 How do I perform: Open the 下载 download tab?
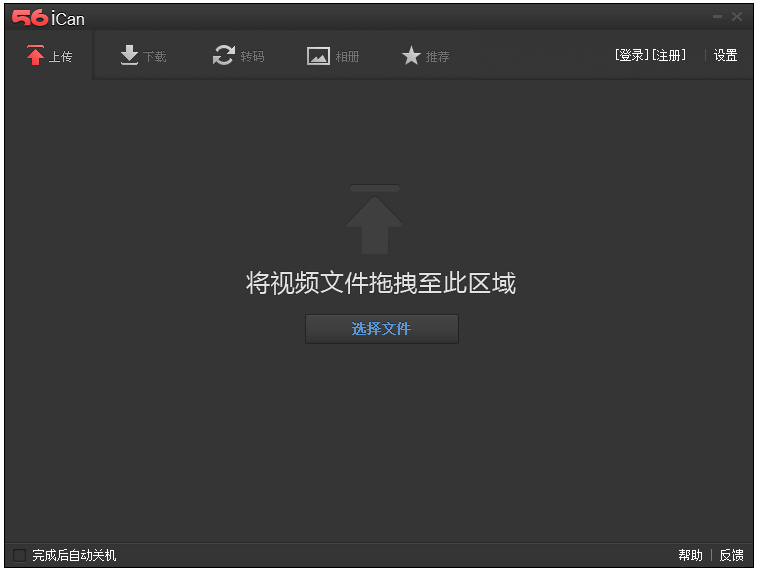tap(143, 56)
